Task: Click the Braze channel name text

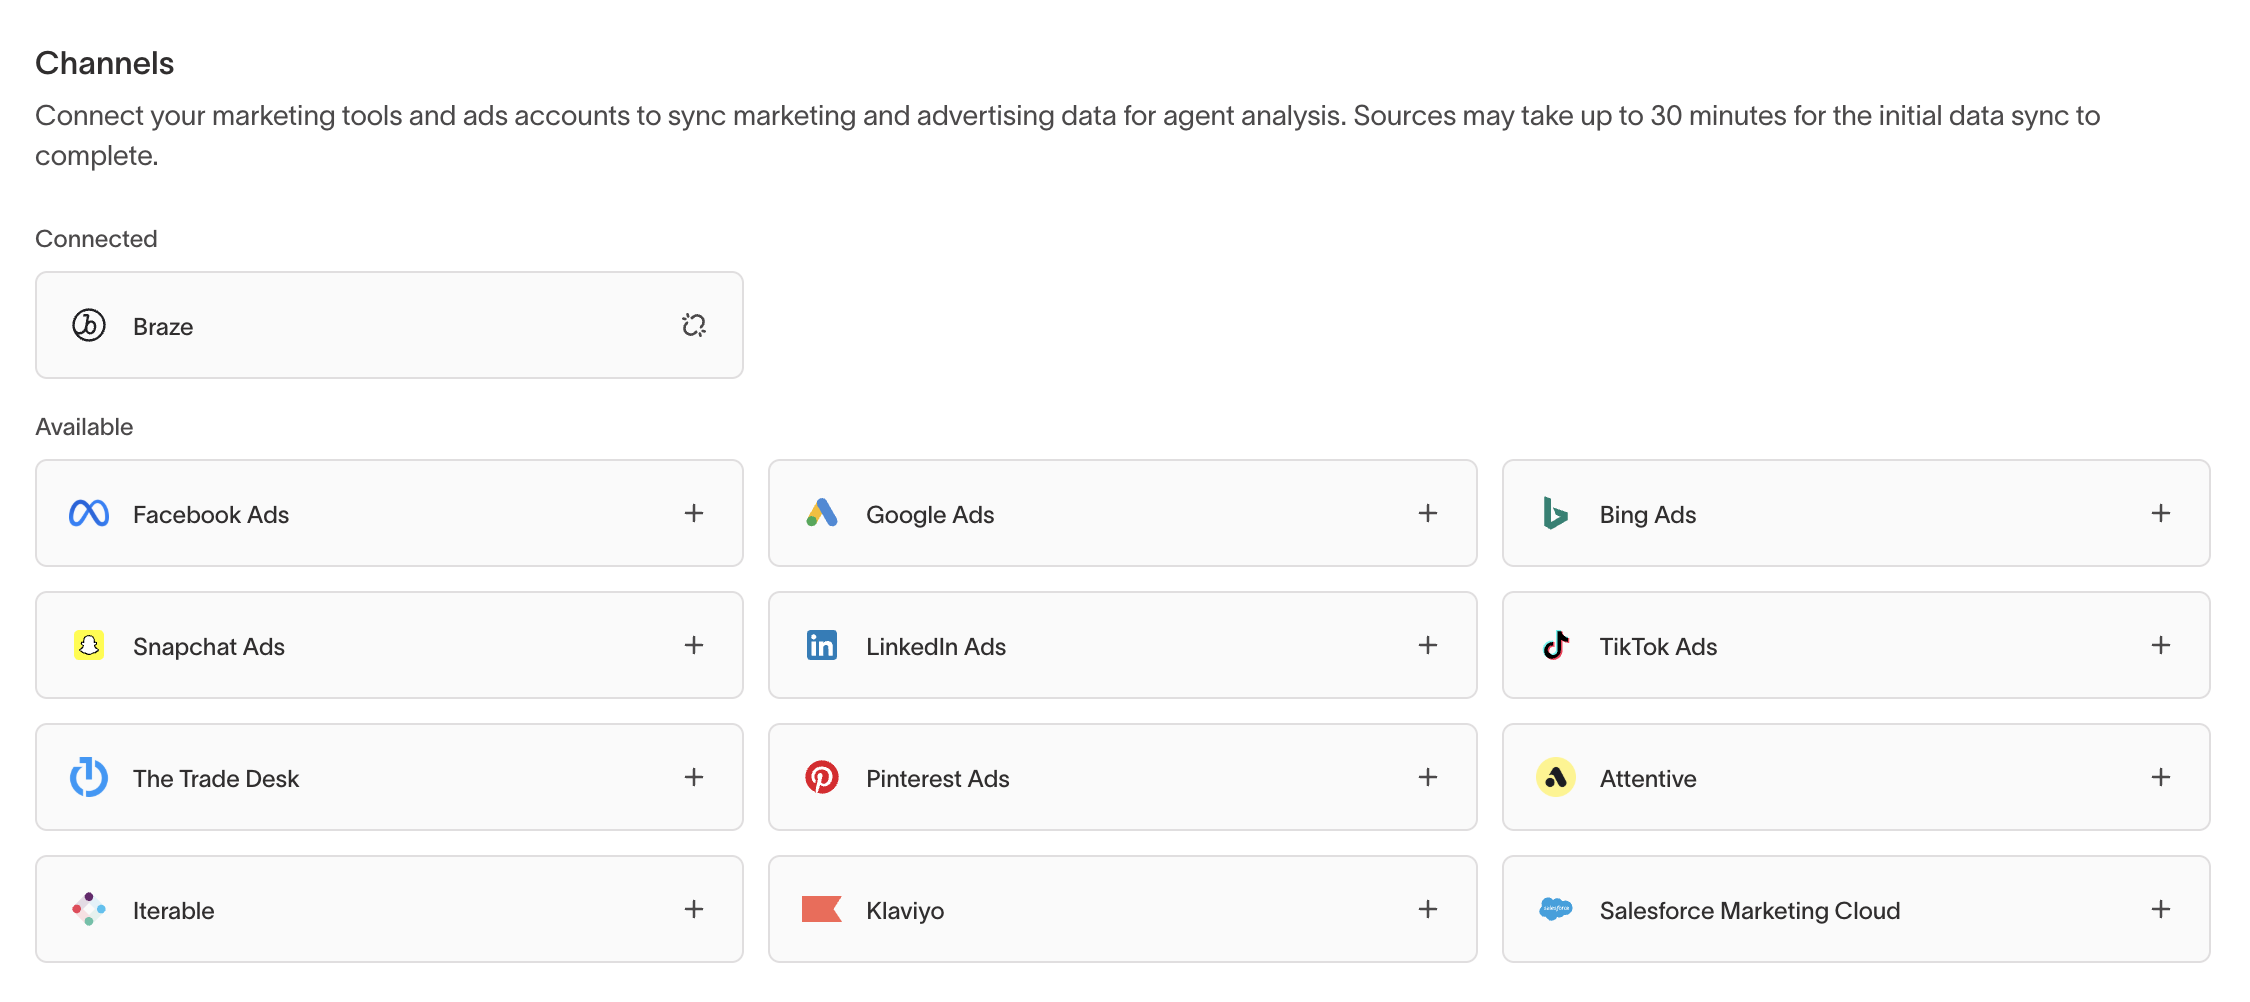Action: [x=163, y=327]
